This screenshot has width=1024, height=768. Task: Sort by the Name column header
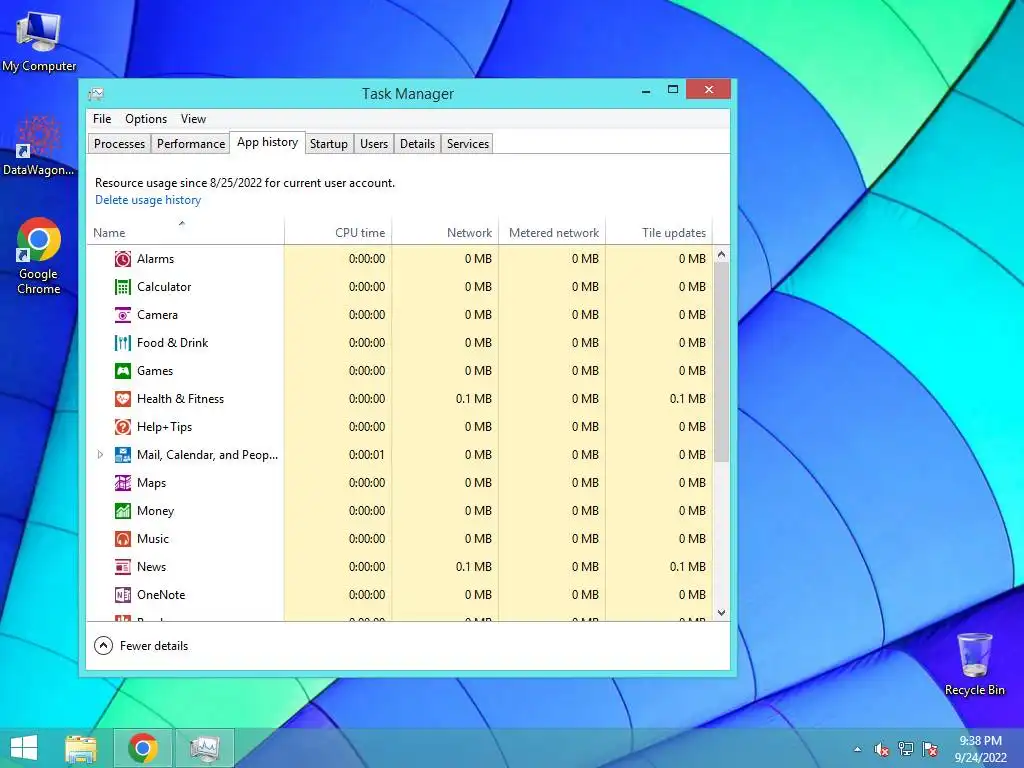point(185,232)
